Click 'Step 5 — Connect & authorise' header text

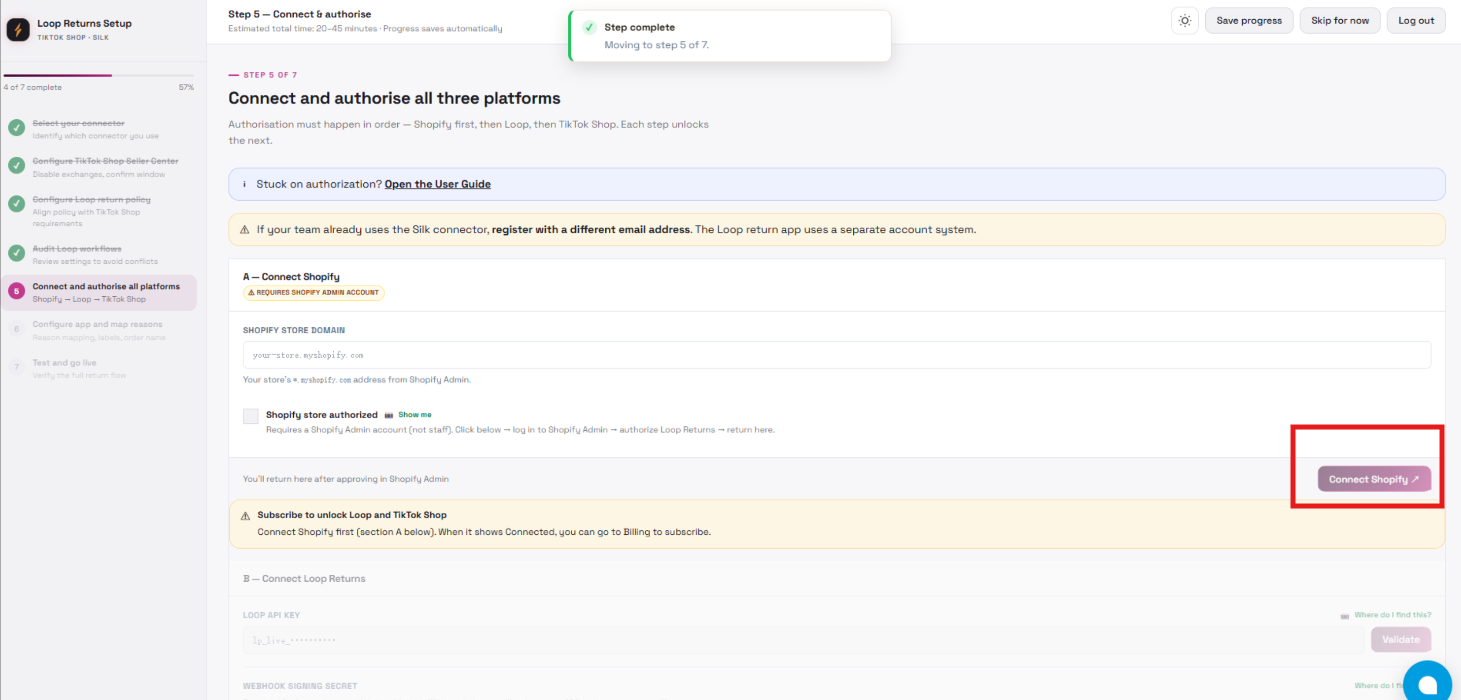300,14
